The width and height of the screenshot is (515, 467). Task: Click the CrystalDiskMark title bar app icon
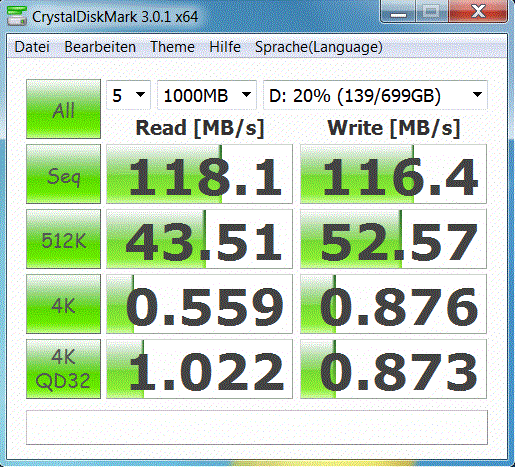tap(17, 15)
